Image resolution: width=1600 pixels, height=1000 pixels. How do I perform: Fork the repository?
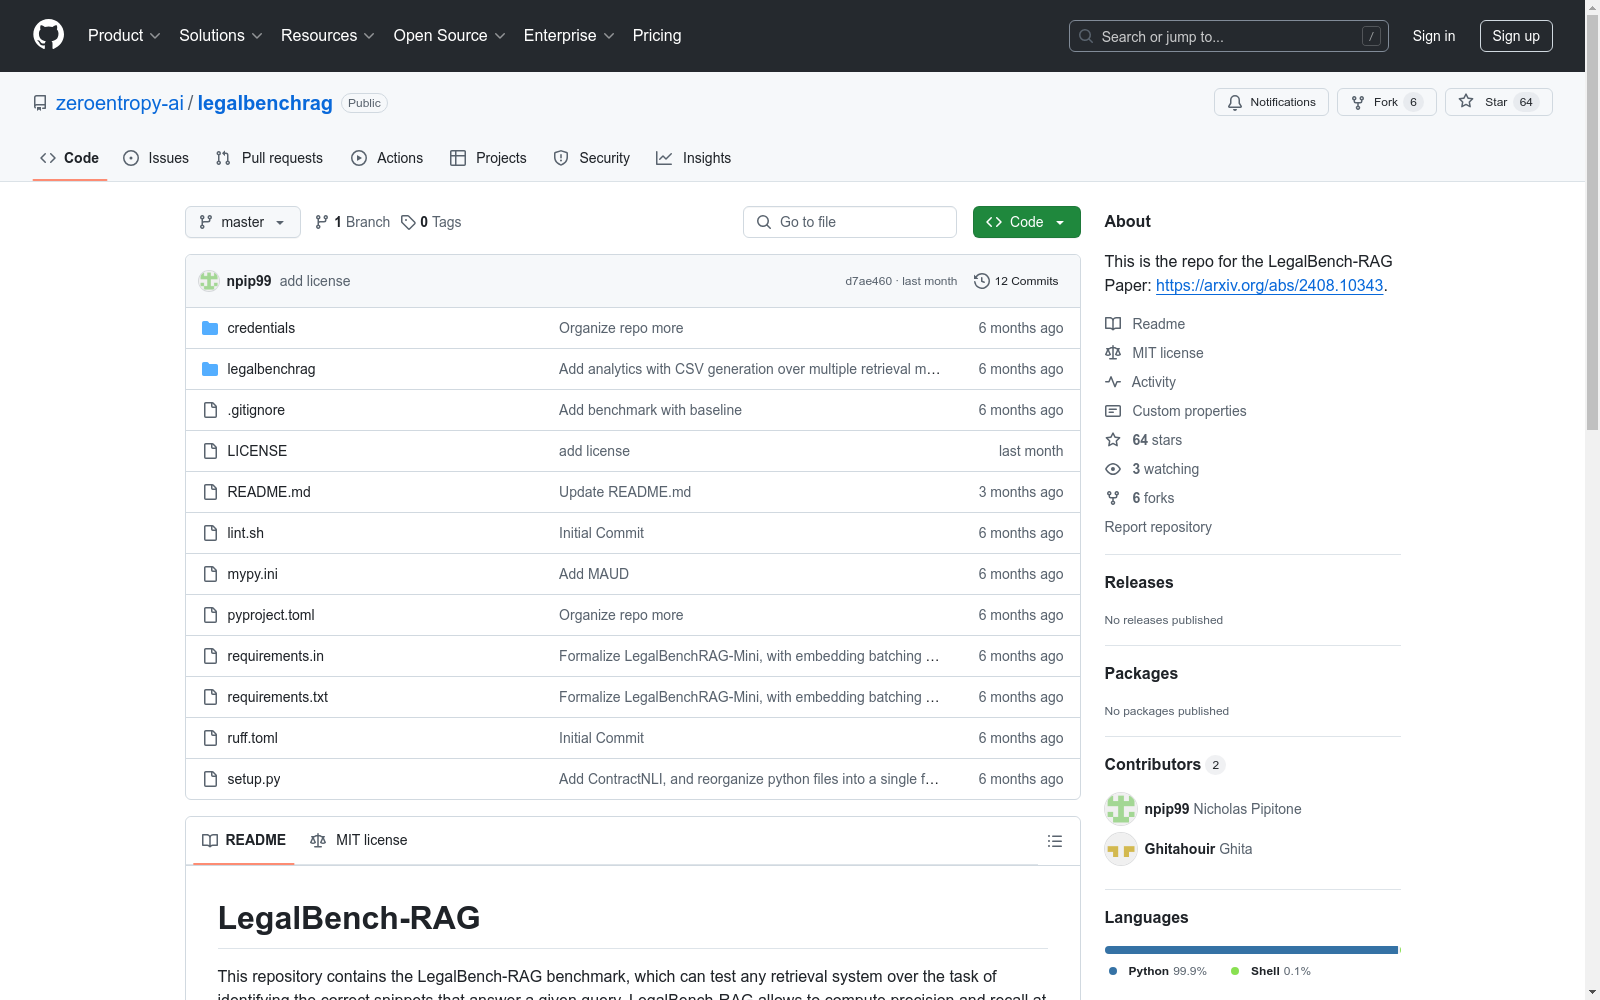(x=1386, y=102)
